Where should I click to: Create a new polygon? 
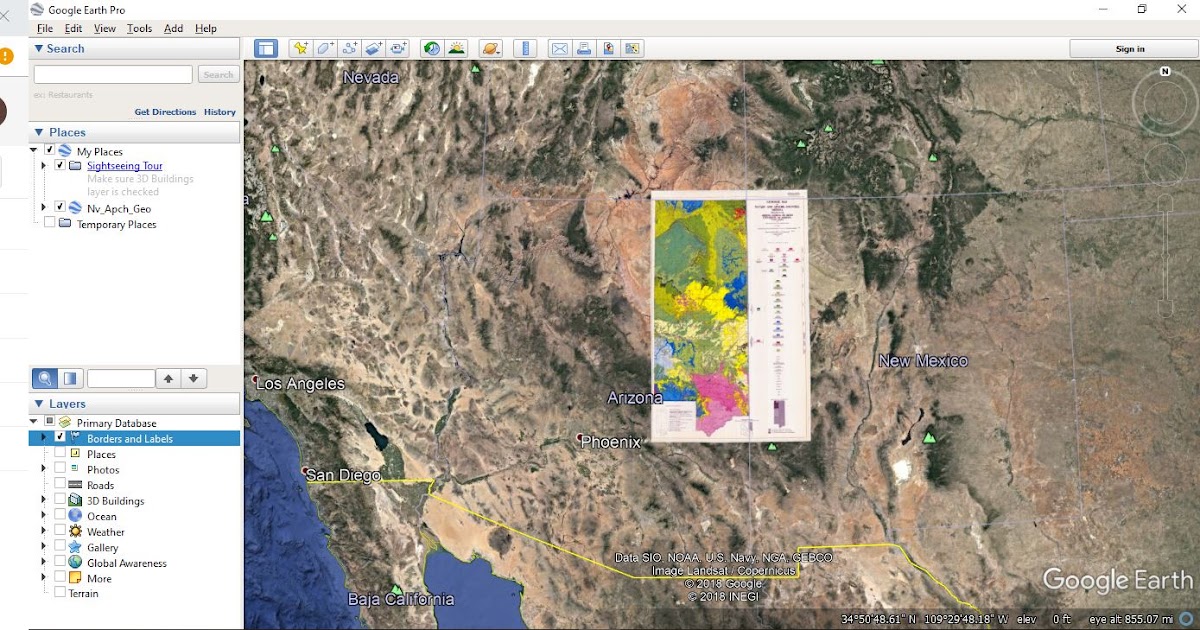click(x=326, y=47)
